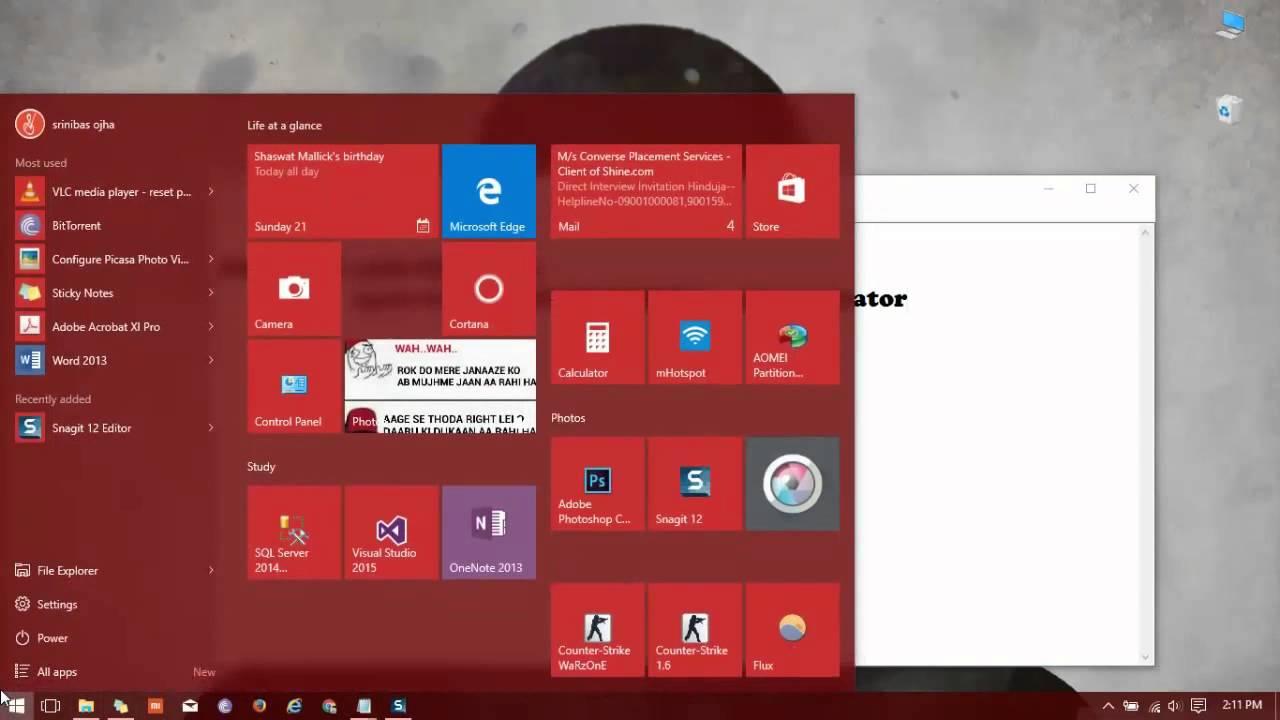This screenshot has width=1280, height=720.
Task: Launch the Calculator tile
Action: coord(597,337)
